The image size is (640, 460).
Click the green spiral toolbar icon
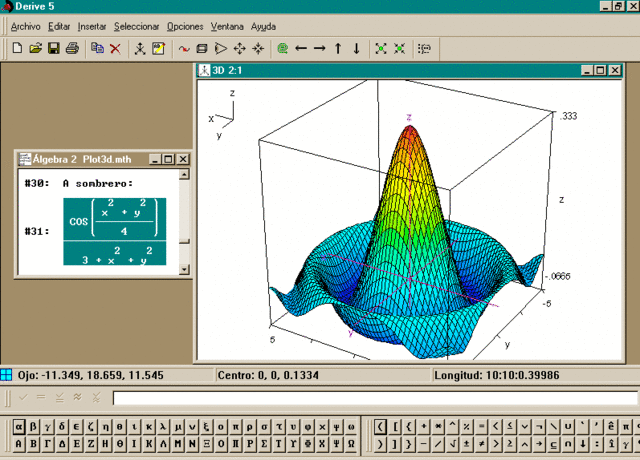click(x=282, y=49)
